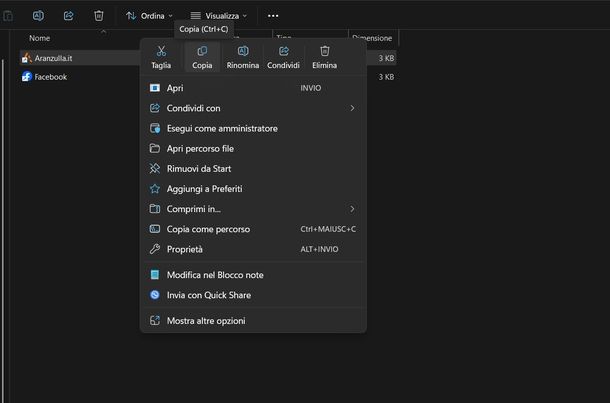This screenshot has width=610, height=403.
Task: Choose Esegui come amministratore
Action: coord(253,128)
